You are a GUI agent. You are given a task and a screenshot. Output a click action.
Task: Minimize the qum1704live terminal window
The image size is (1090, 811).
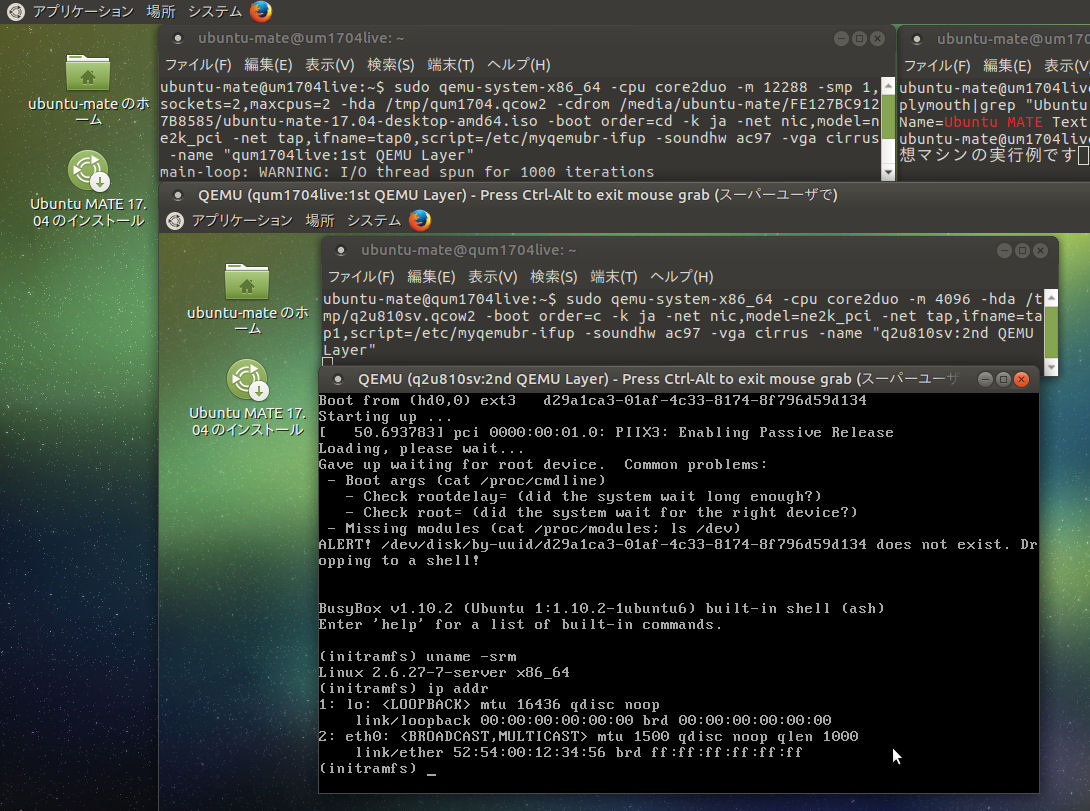1004,250
